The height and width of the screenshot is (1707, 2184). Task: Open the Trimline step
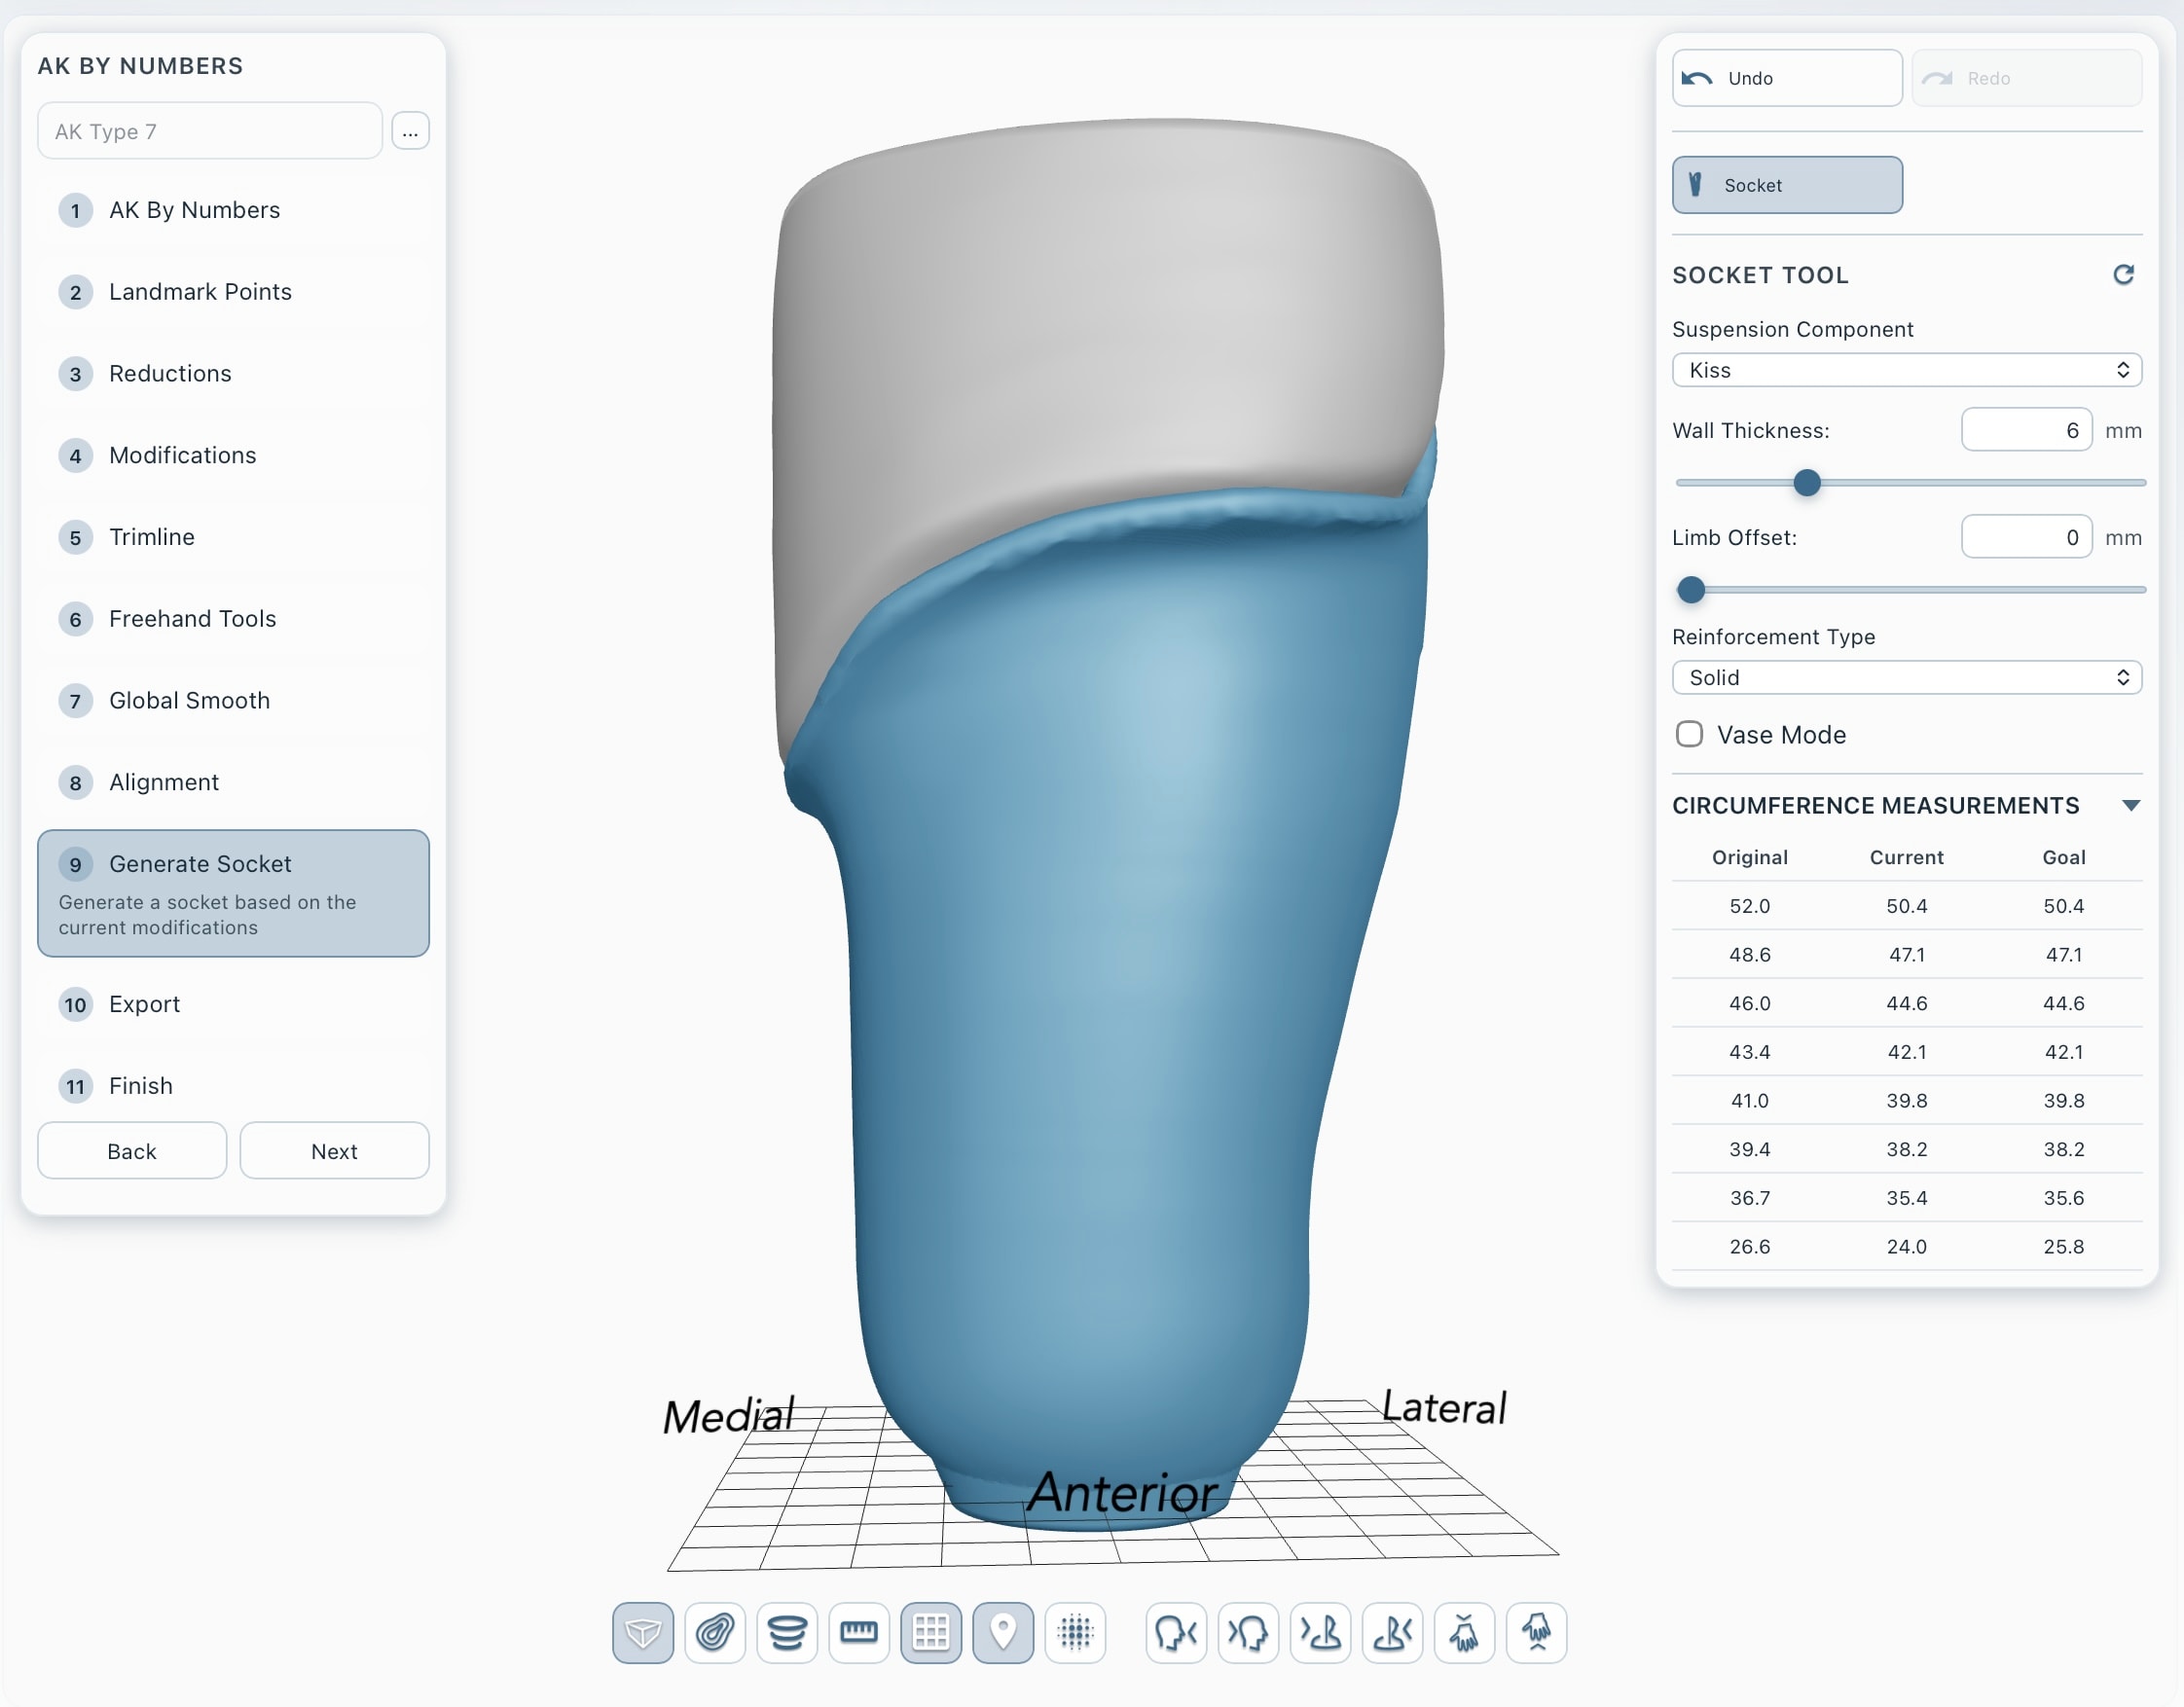coord(233,537)
